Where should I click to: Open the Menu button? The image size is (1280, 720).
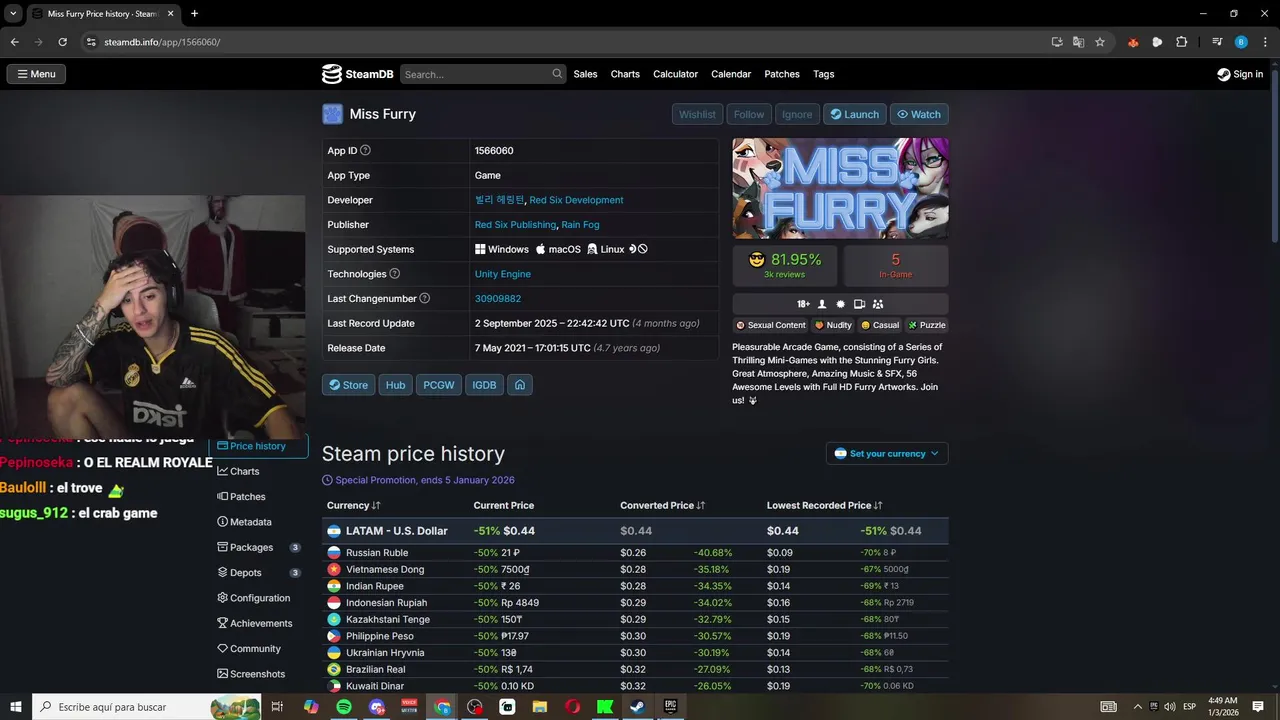(x=35, y=74)
